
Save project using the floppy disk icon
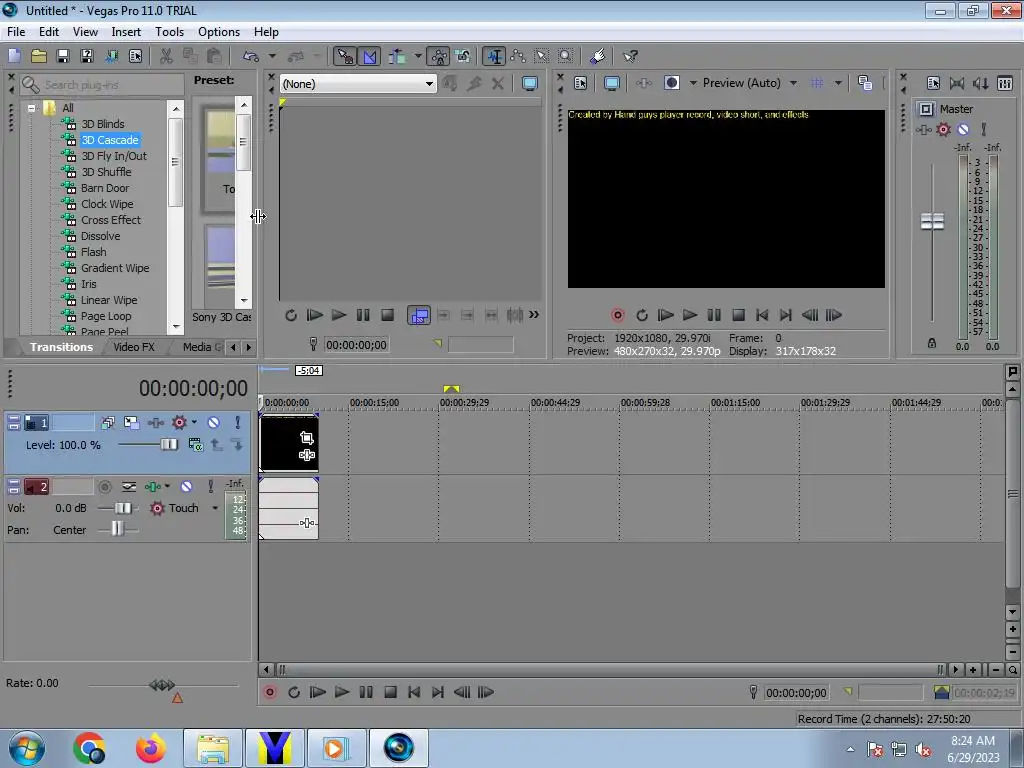coord(63,56)
